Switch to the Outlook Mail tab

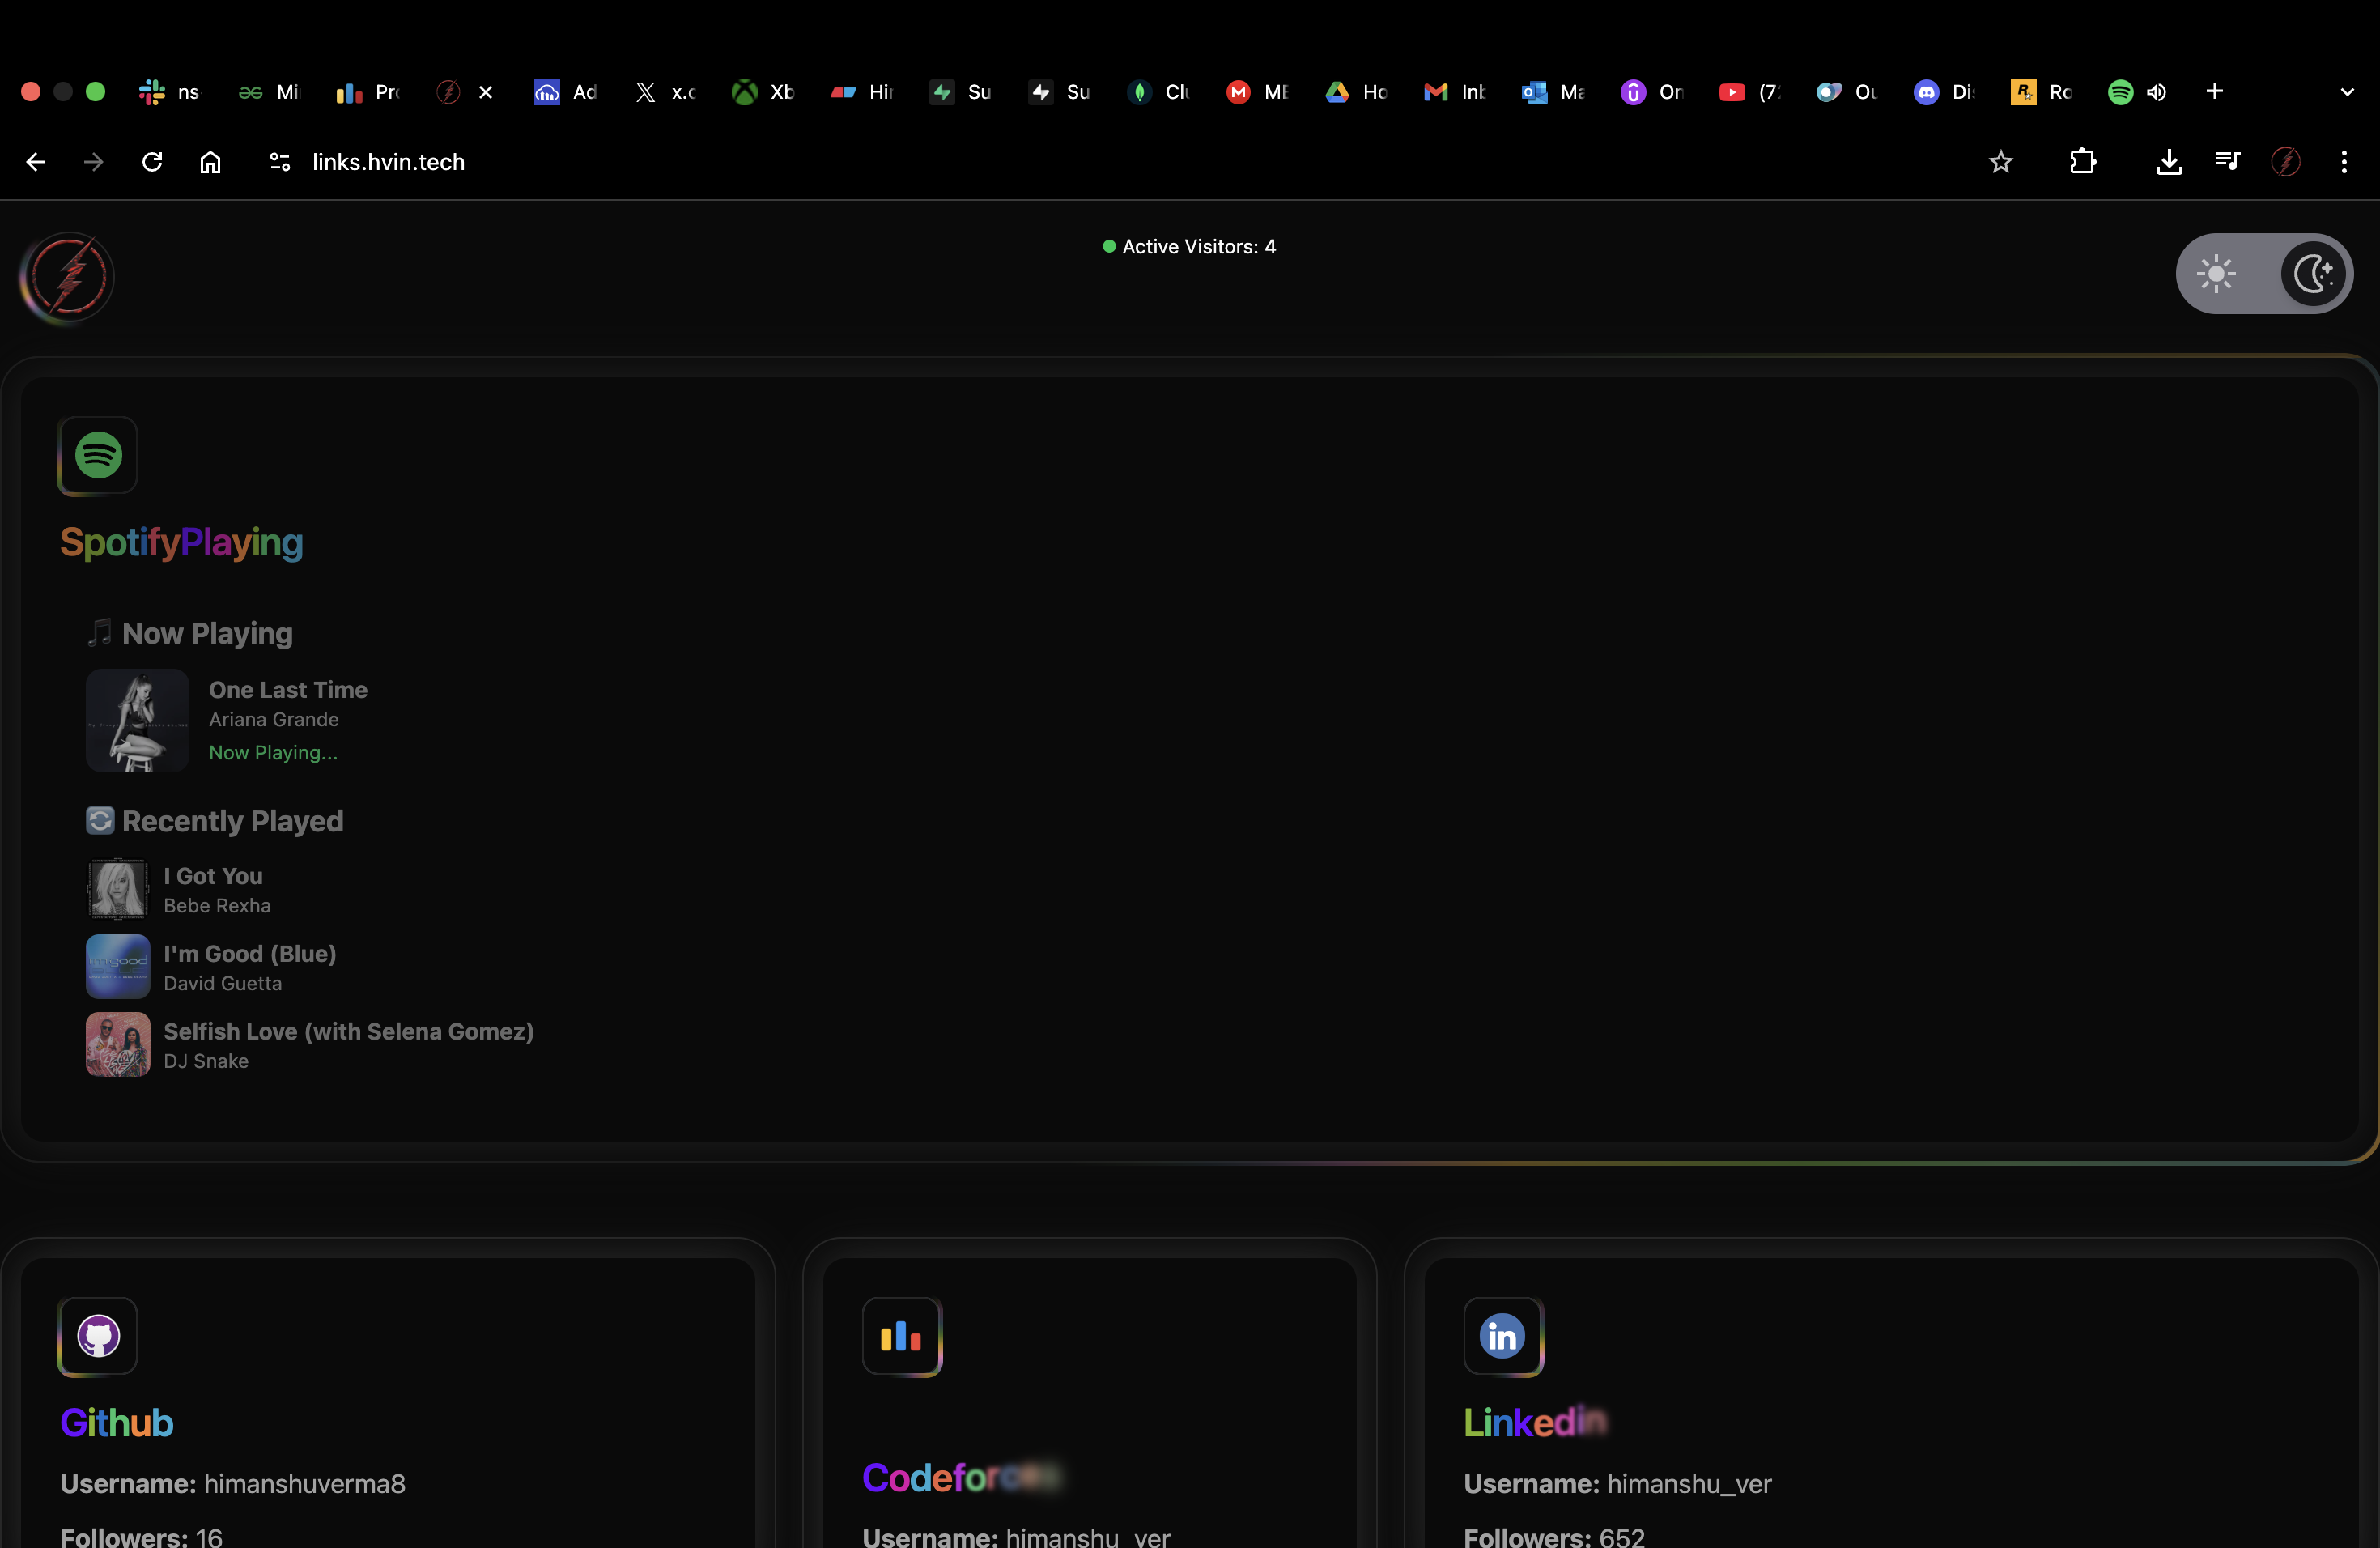point(1553,92)
